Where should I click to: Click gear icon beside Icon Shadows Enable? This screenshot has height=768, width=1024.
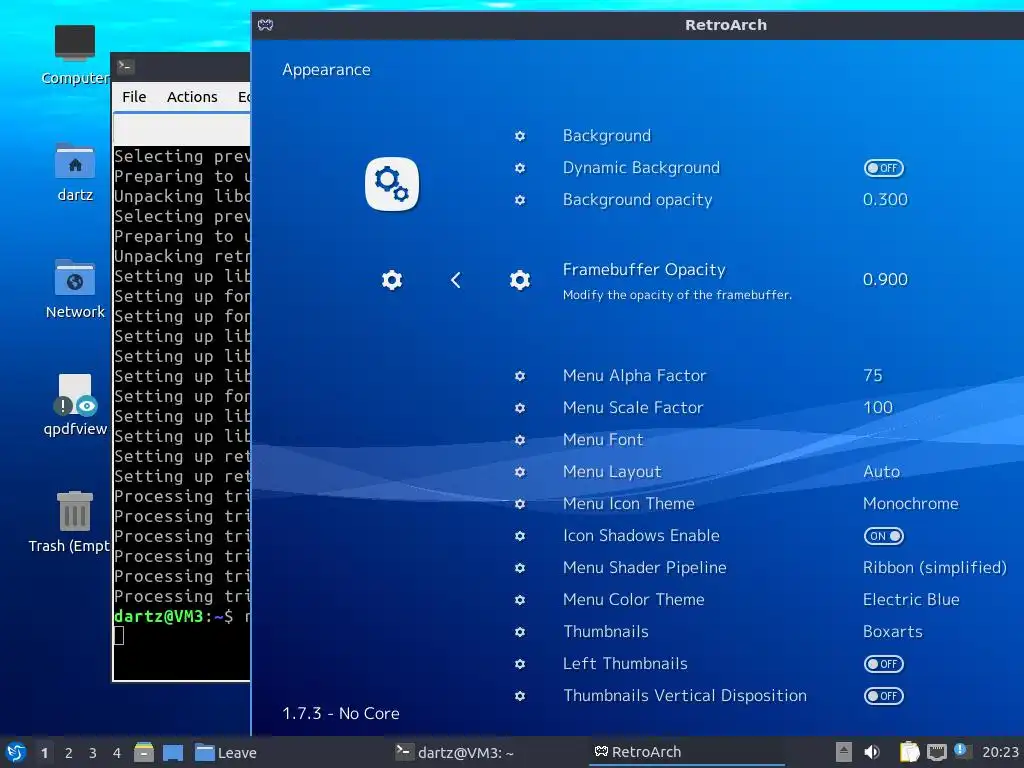click(x=520, y=536)
